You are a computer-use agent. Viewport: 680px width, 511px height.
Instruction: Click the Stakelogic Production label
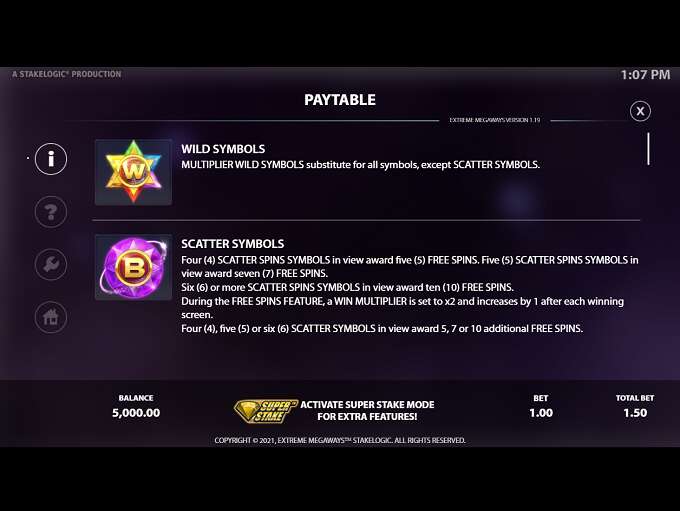pos(66,74)
